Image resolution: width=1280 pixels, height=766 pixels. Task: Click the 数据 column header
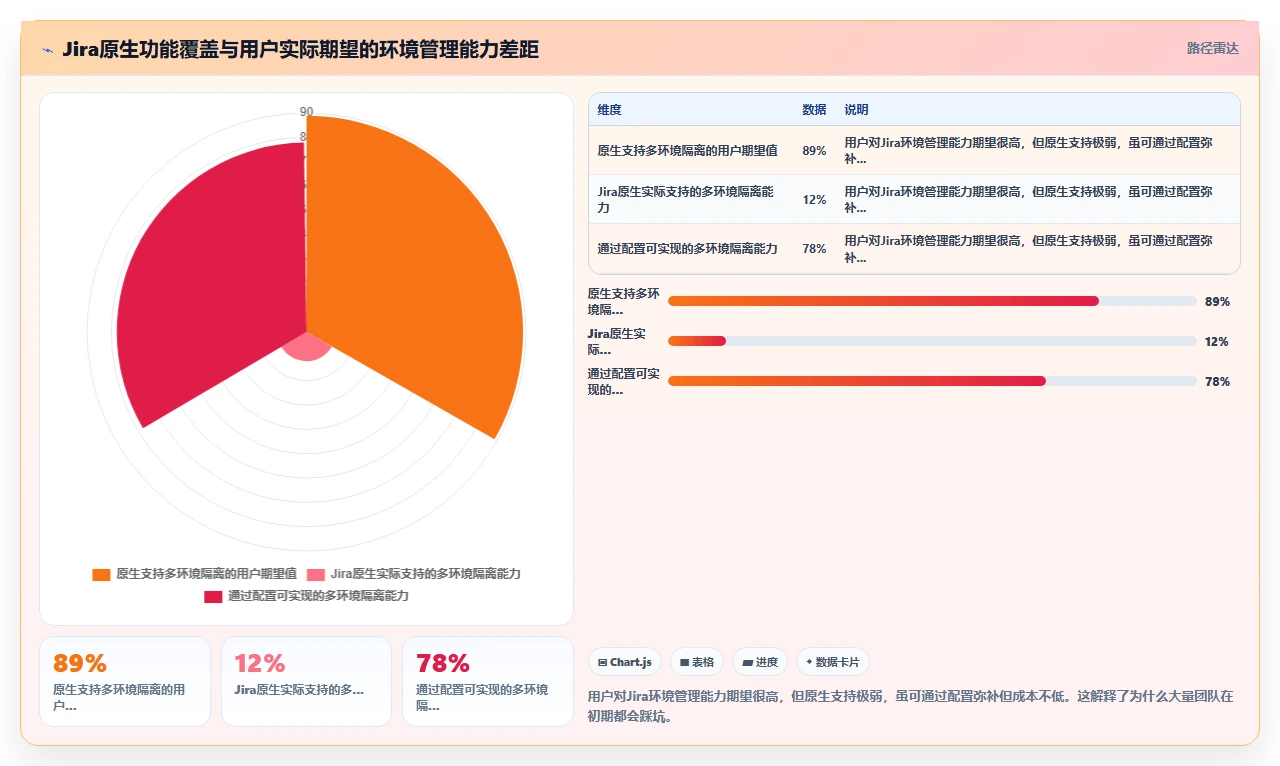click(x=814, y=110)
